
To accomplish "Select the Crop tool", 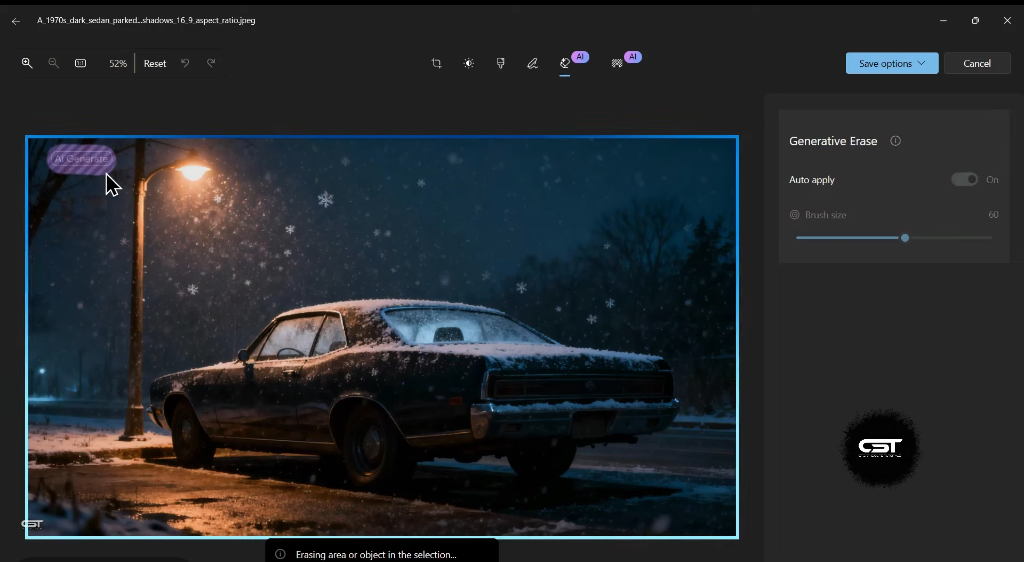I will [436, 63].
